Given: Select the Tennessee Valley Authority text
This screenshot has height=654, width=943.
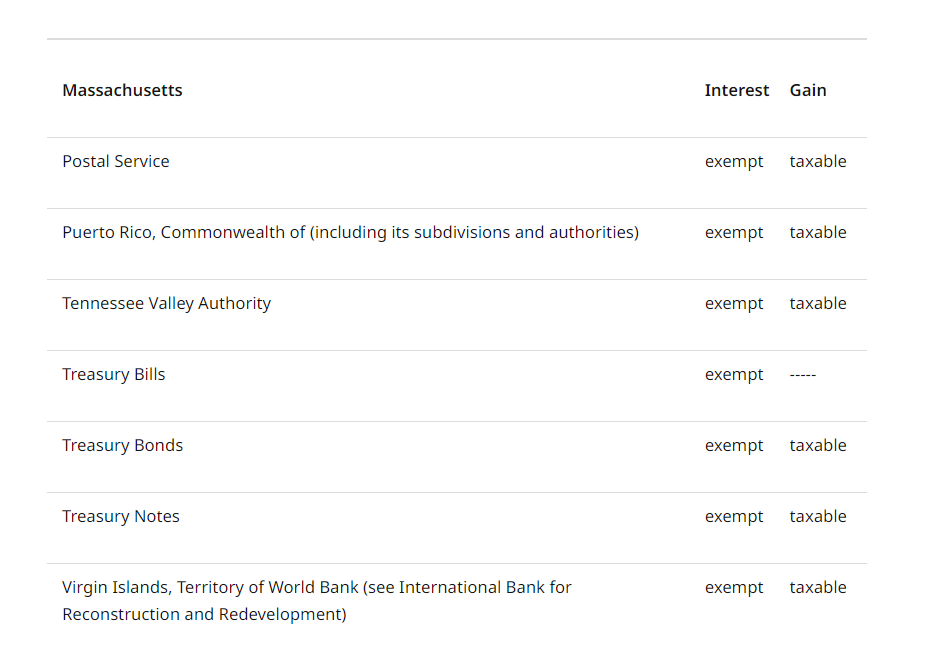Looking at the screenshot, I should pos(166,303).
